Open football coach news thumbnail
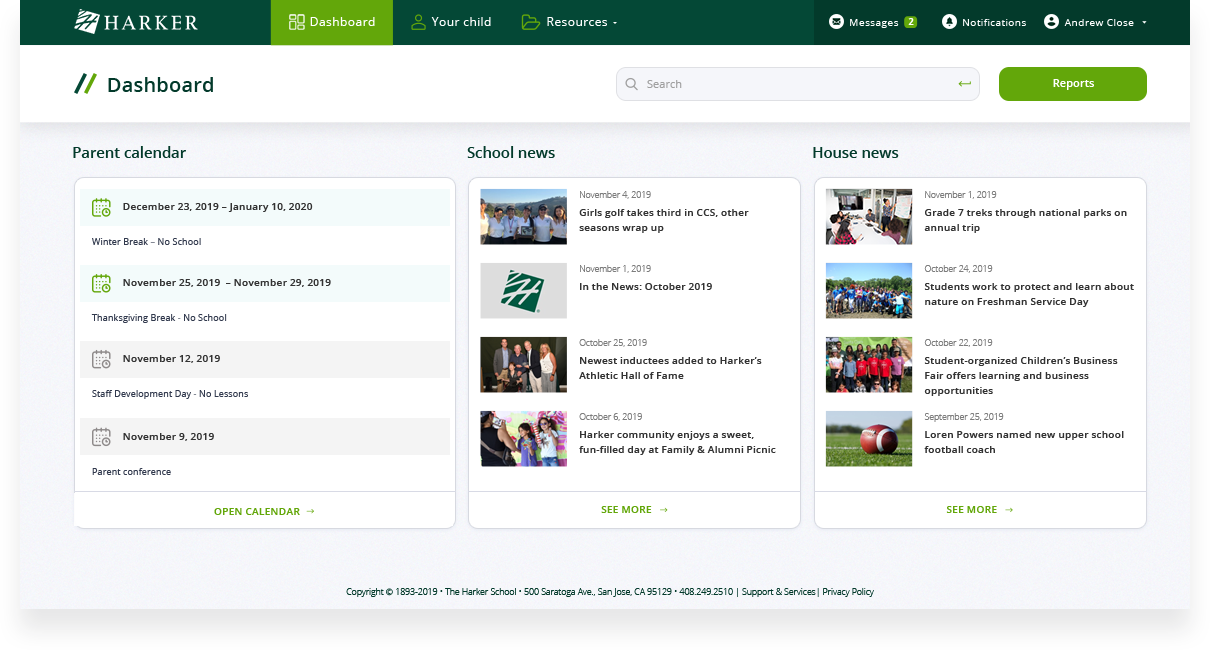The width and height of the screenshot is (1210, 650). 869,438
